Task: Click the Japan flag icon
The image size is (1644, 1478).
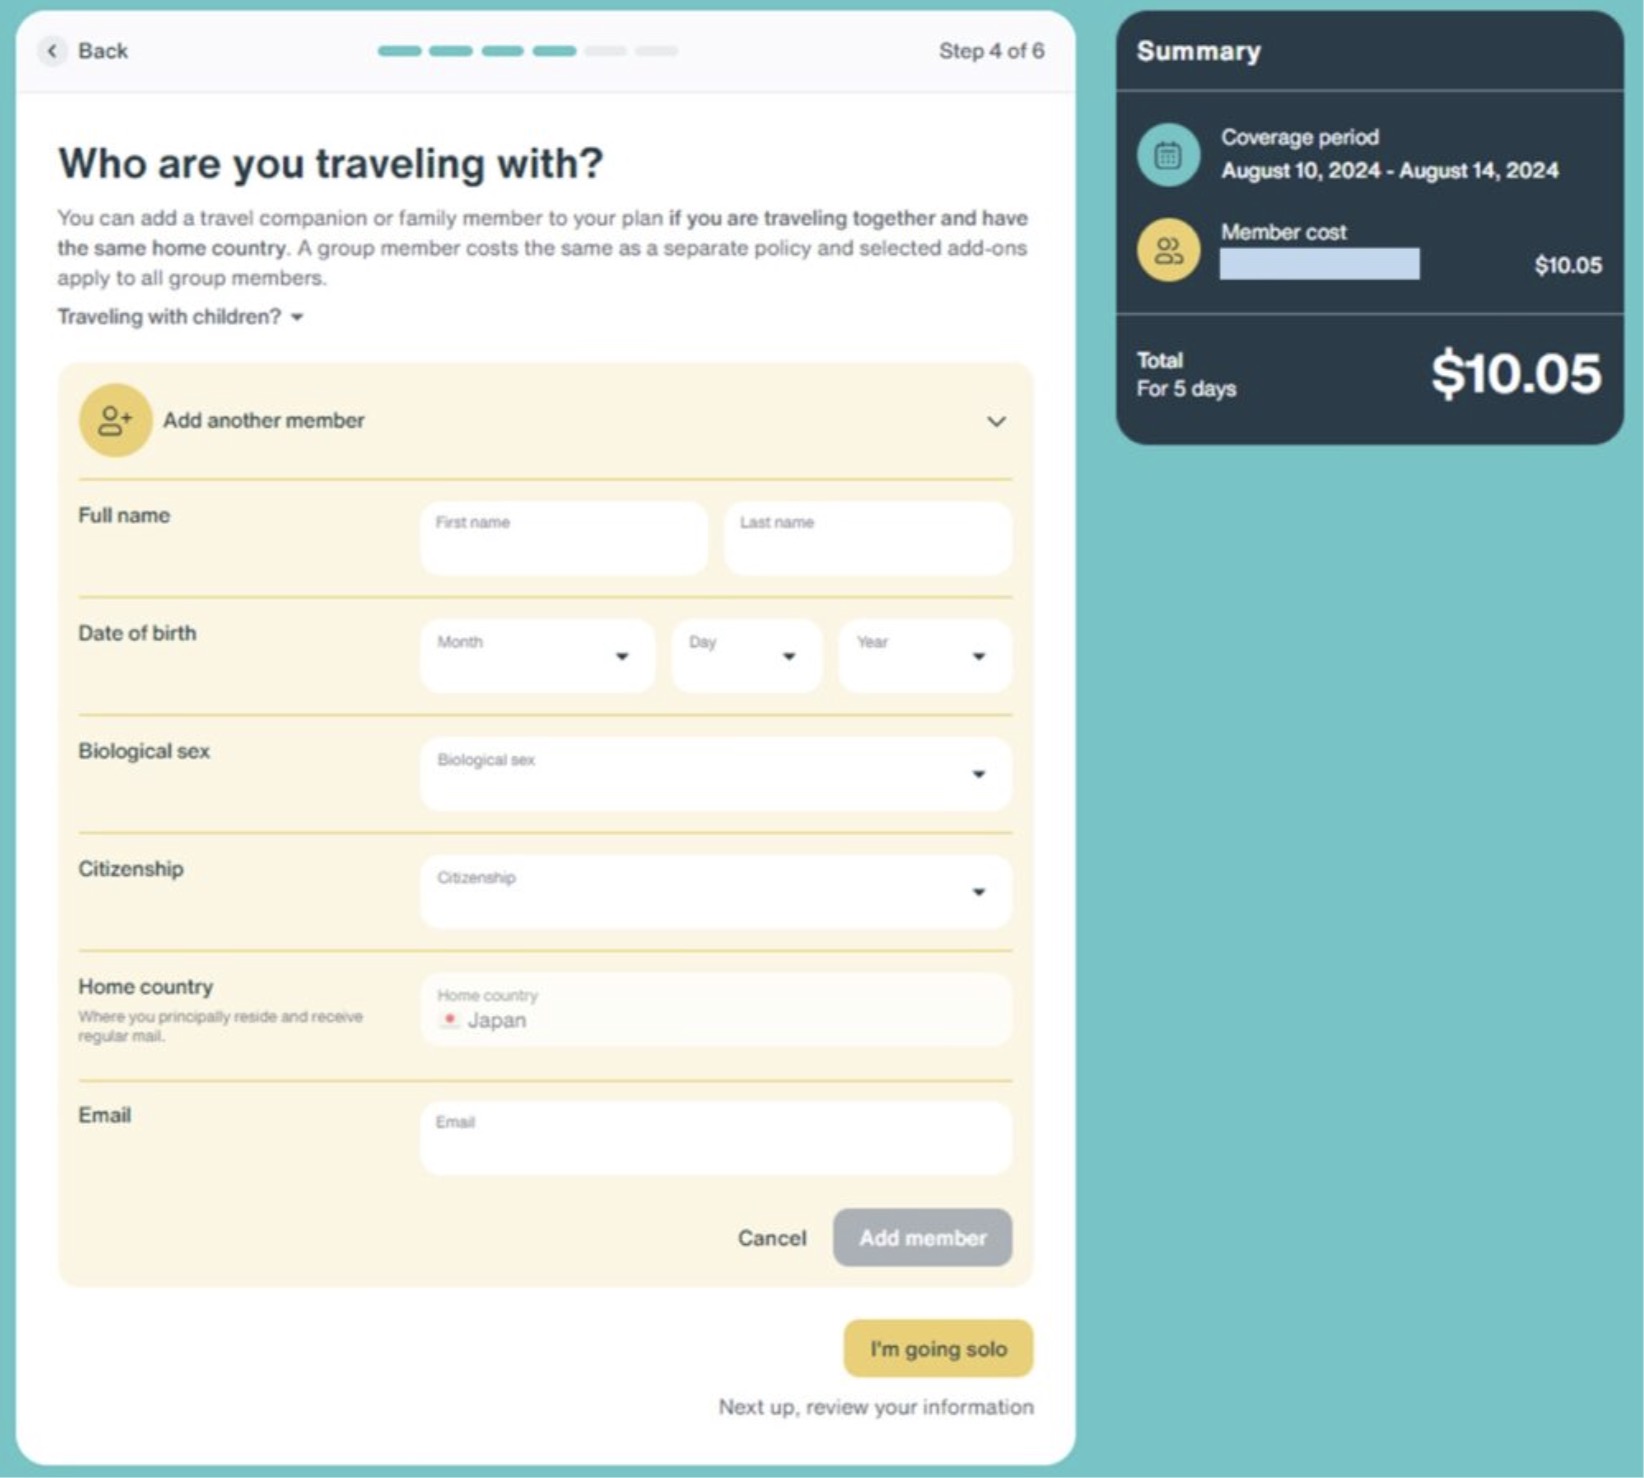Action: (450, 1020)
